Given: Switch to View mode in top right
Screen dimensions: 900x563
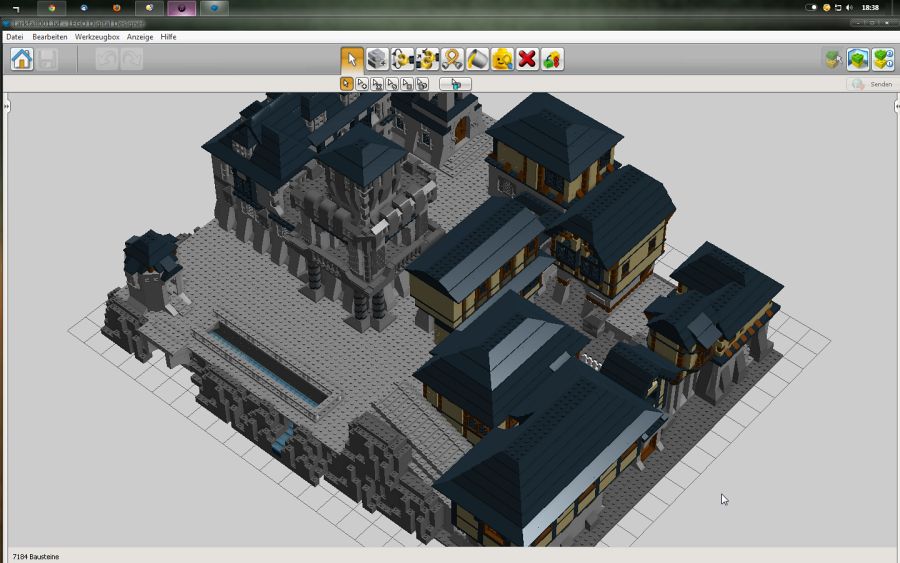Looking at the screenshot, I should 858,59.
